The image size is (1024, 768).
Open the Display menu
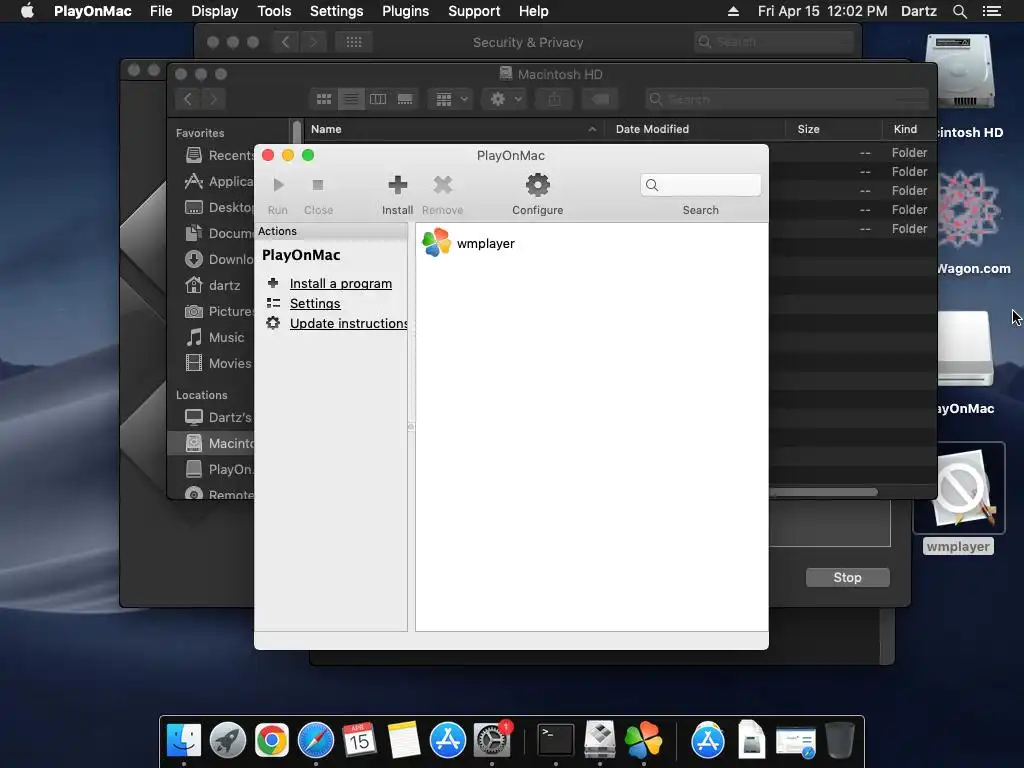(214, 11)
